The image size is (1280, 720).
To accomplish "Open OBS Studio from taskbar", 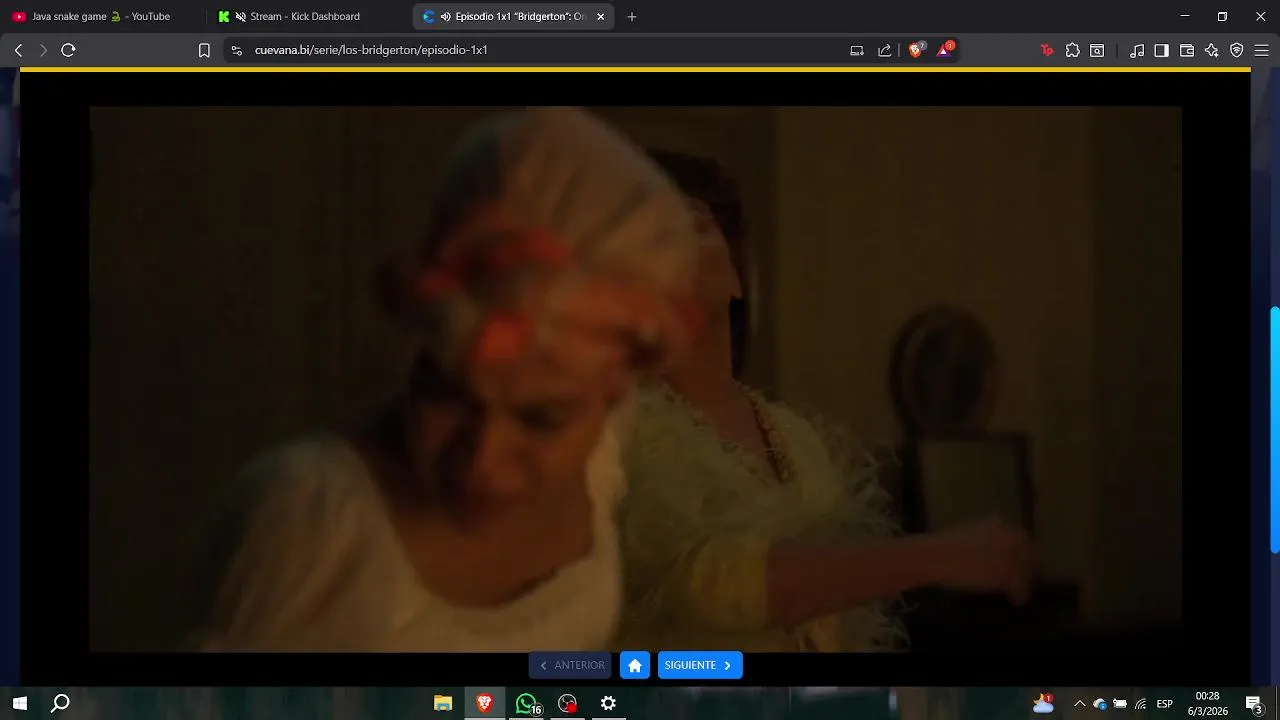I will point(567,703).
